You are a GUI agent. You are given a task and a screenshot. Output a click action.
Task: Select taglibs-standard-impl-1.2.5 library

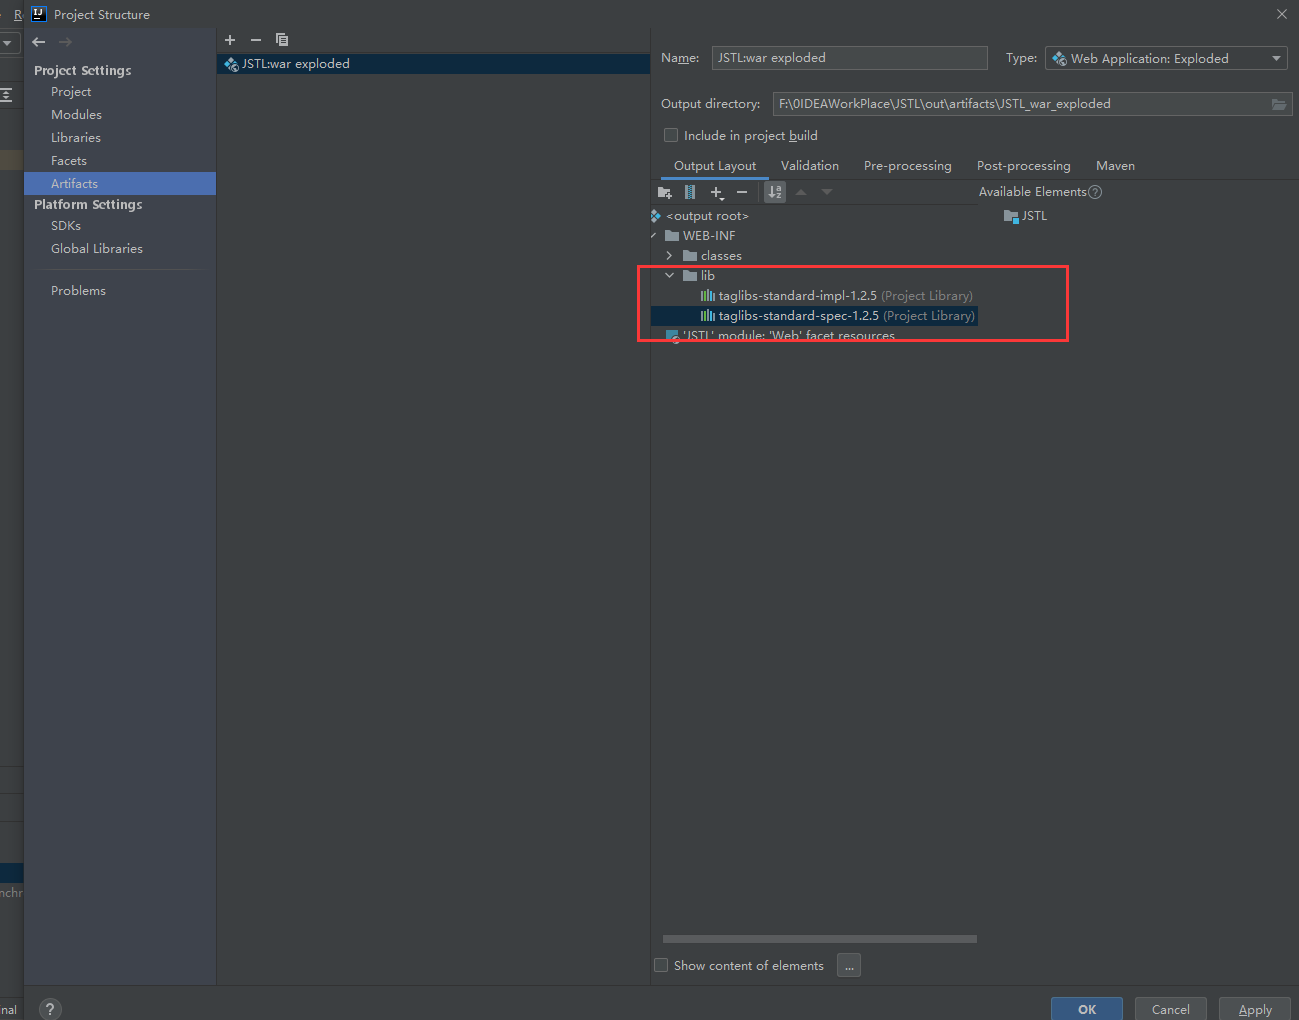click(836, 296)
